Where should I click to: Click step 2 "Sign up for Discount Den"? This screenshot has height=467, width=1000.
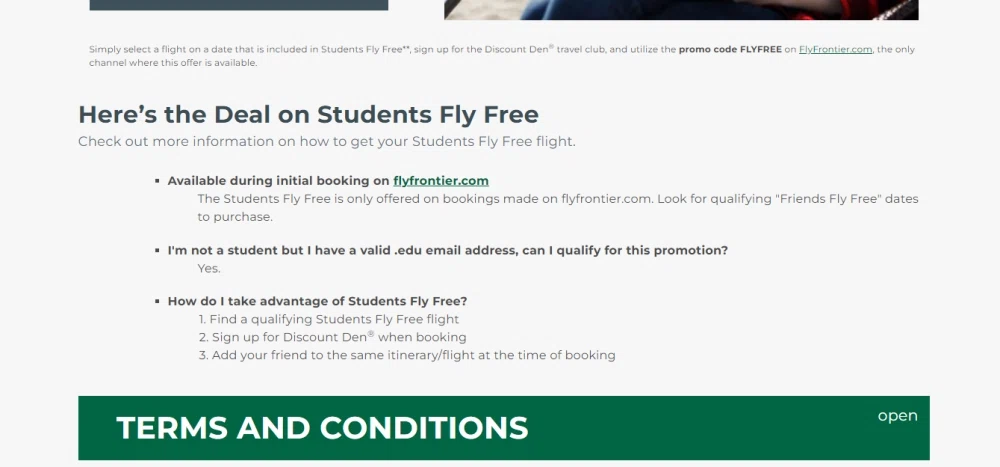[x=332, y=337]
